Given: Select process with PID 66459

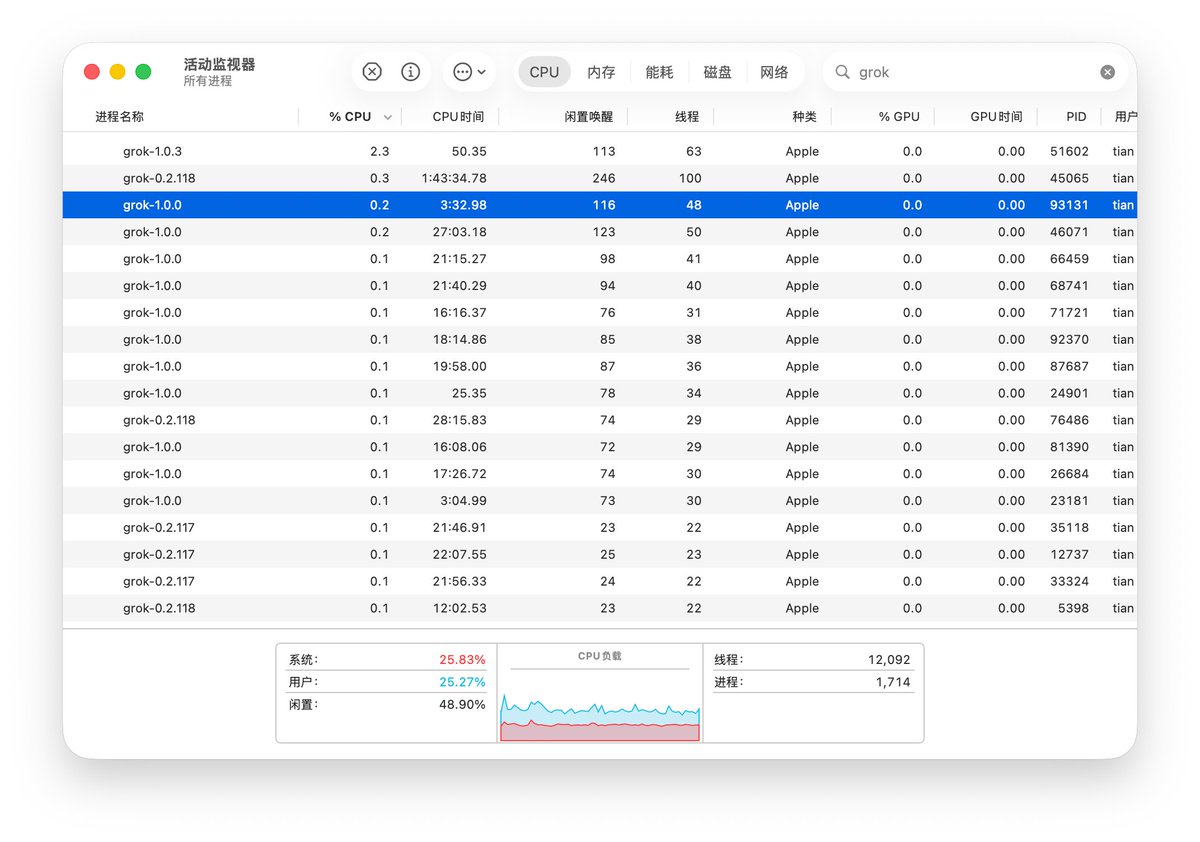Looking at the screenshot, I should coord(600,259).
